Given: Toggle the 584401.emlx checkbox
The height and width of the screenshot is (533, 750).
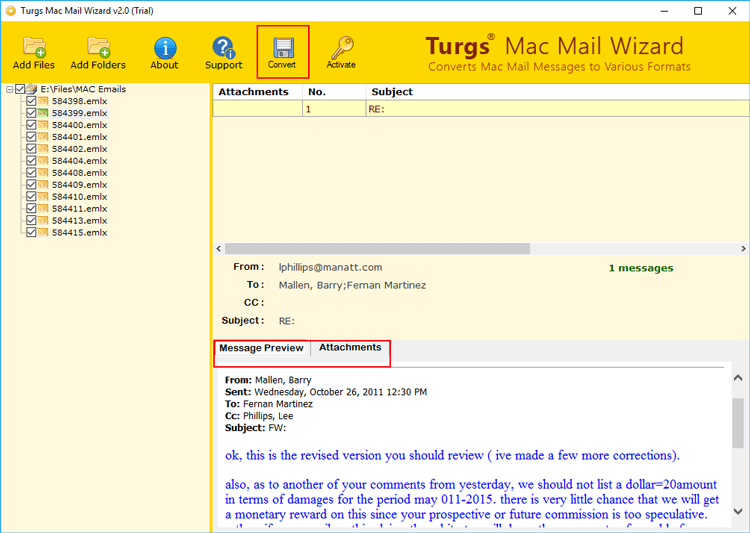Looking at the screenshot, I should [x=31, y=137].
